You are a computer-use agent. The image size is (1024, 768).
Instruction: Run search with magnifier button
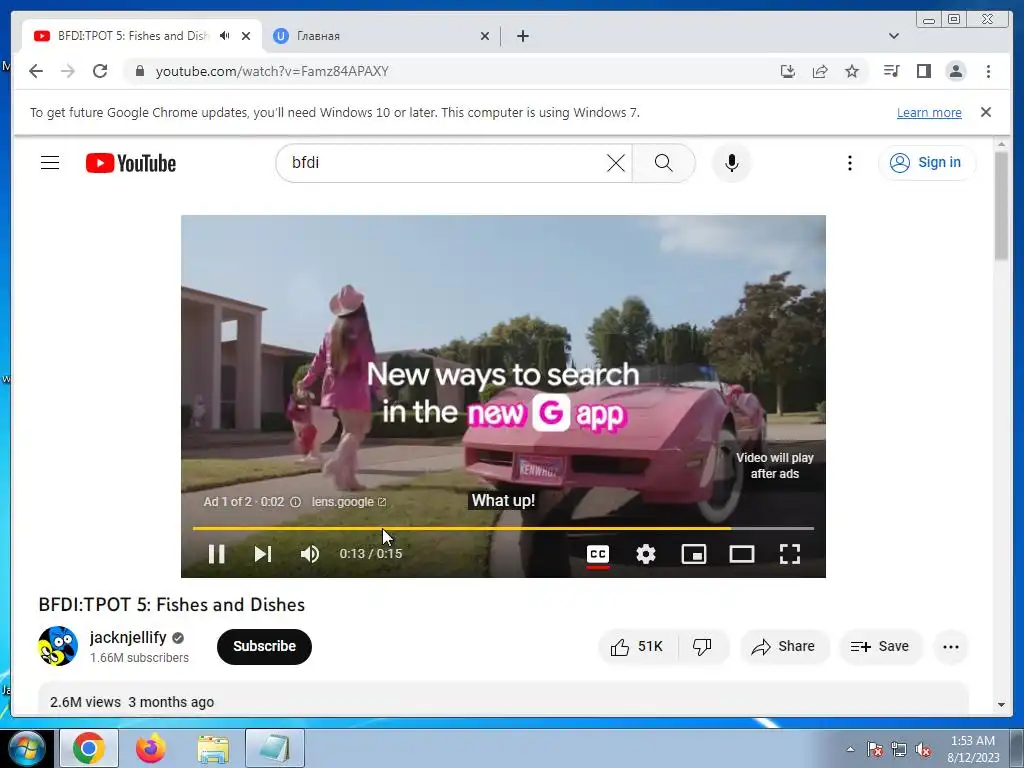[x=664, y=163]
